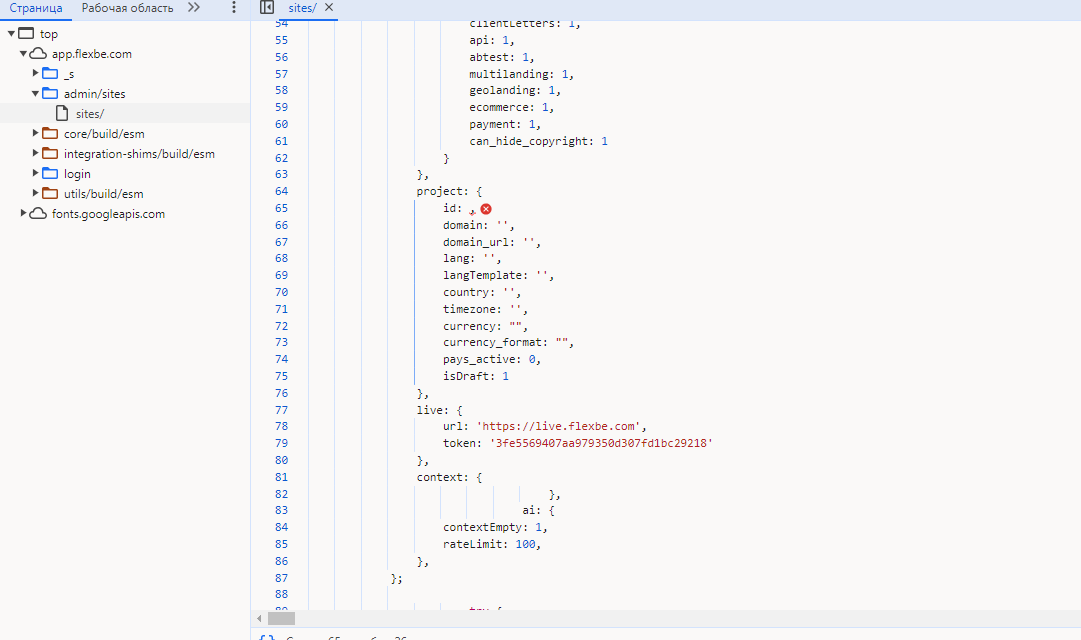Click the top frame window icon

click(x=26, y=34)
